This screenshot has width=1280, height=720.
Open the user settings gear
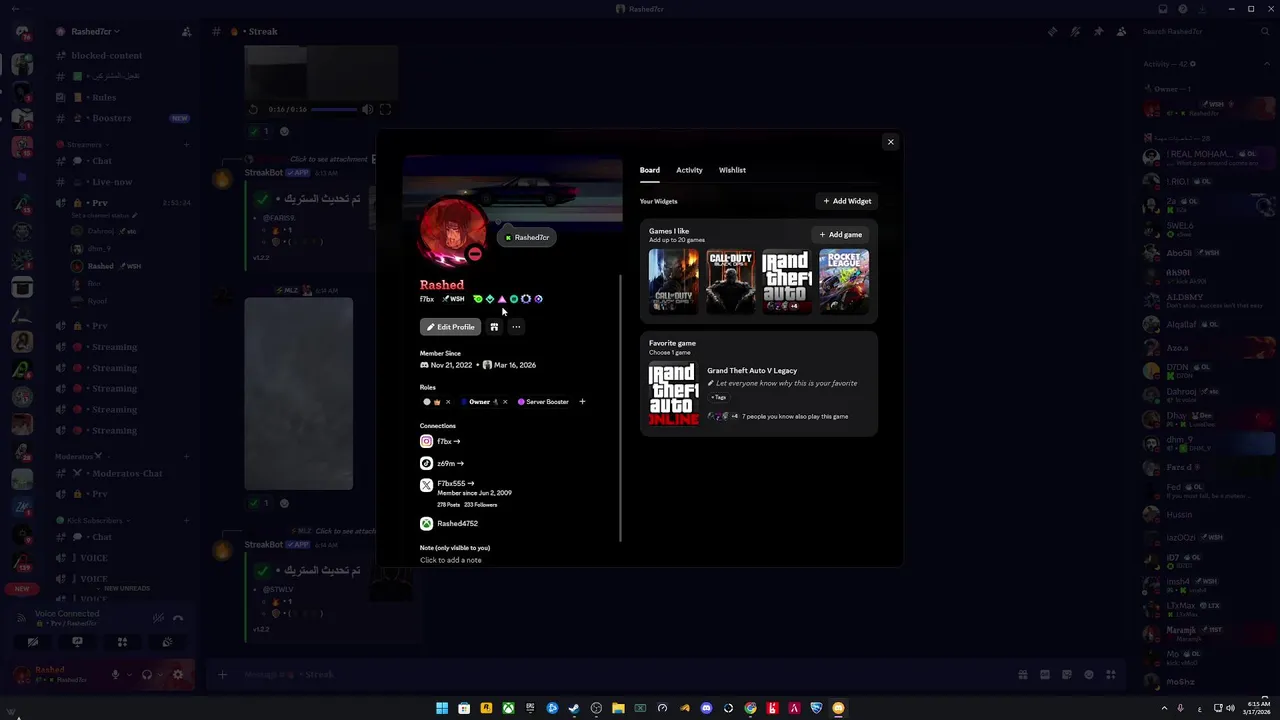[178, 675]
